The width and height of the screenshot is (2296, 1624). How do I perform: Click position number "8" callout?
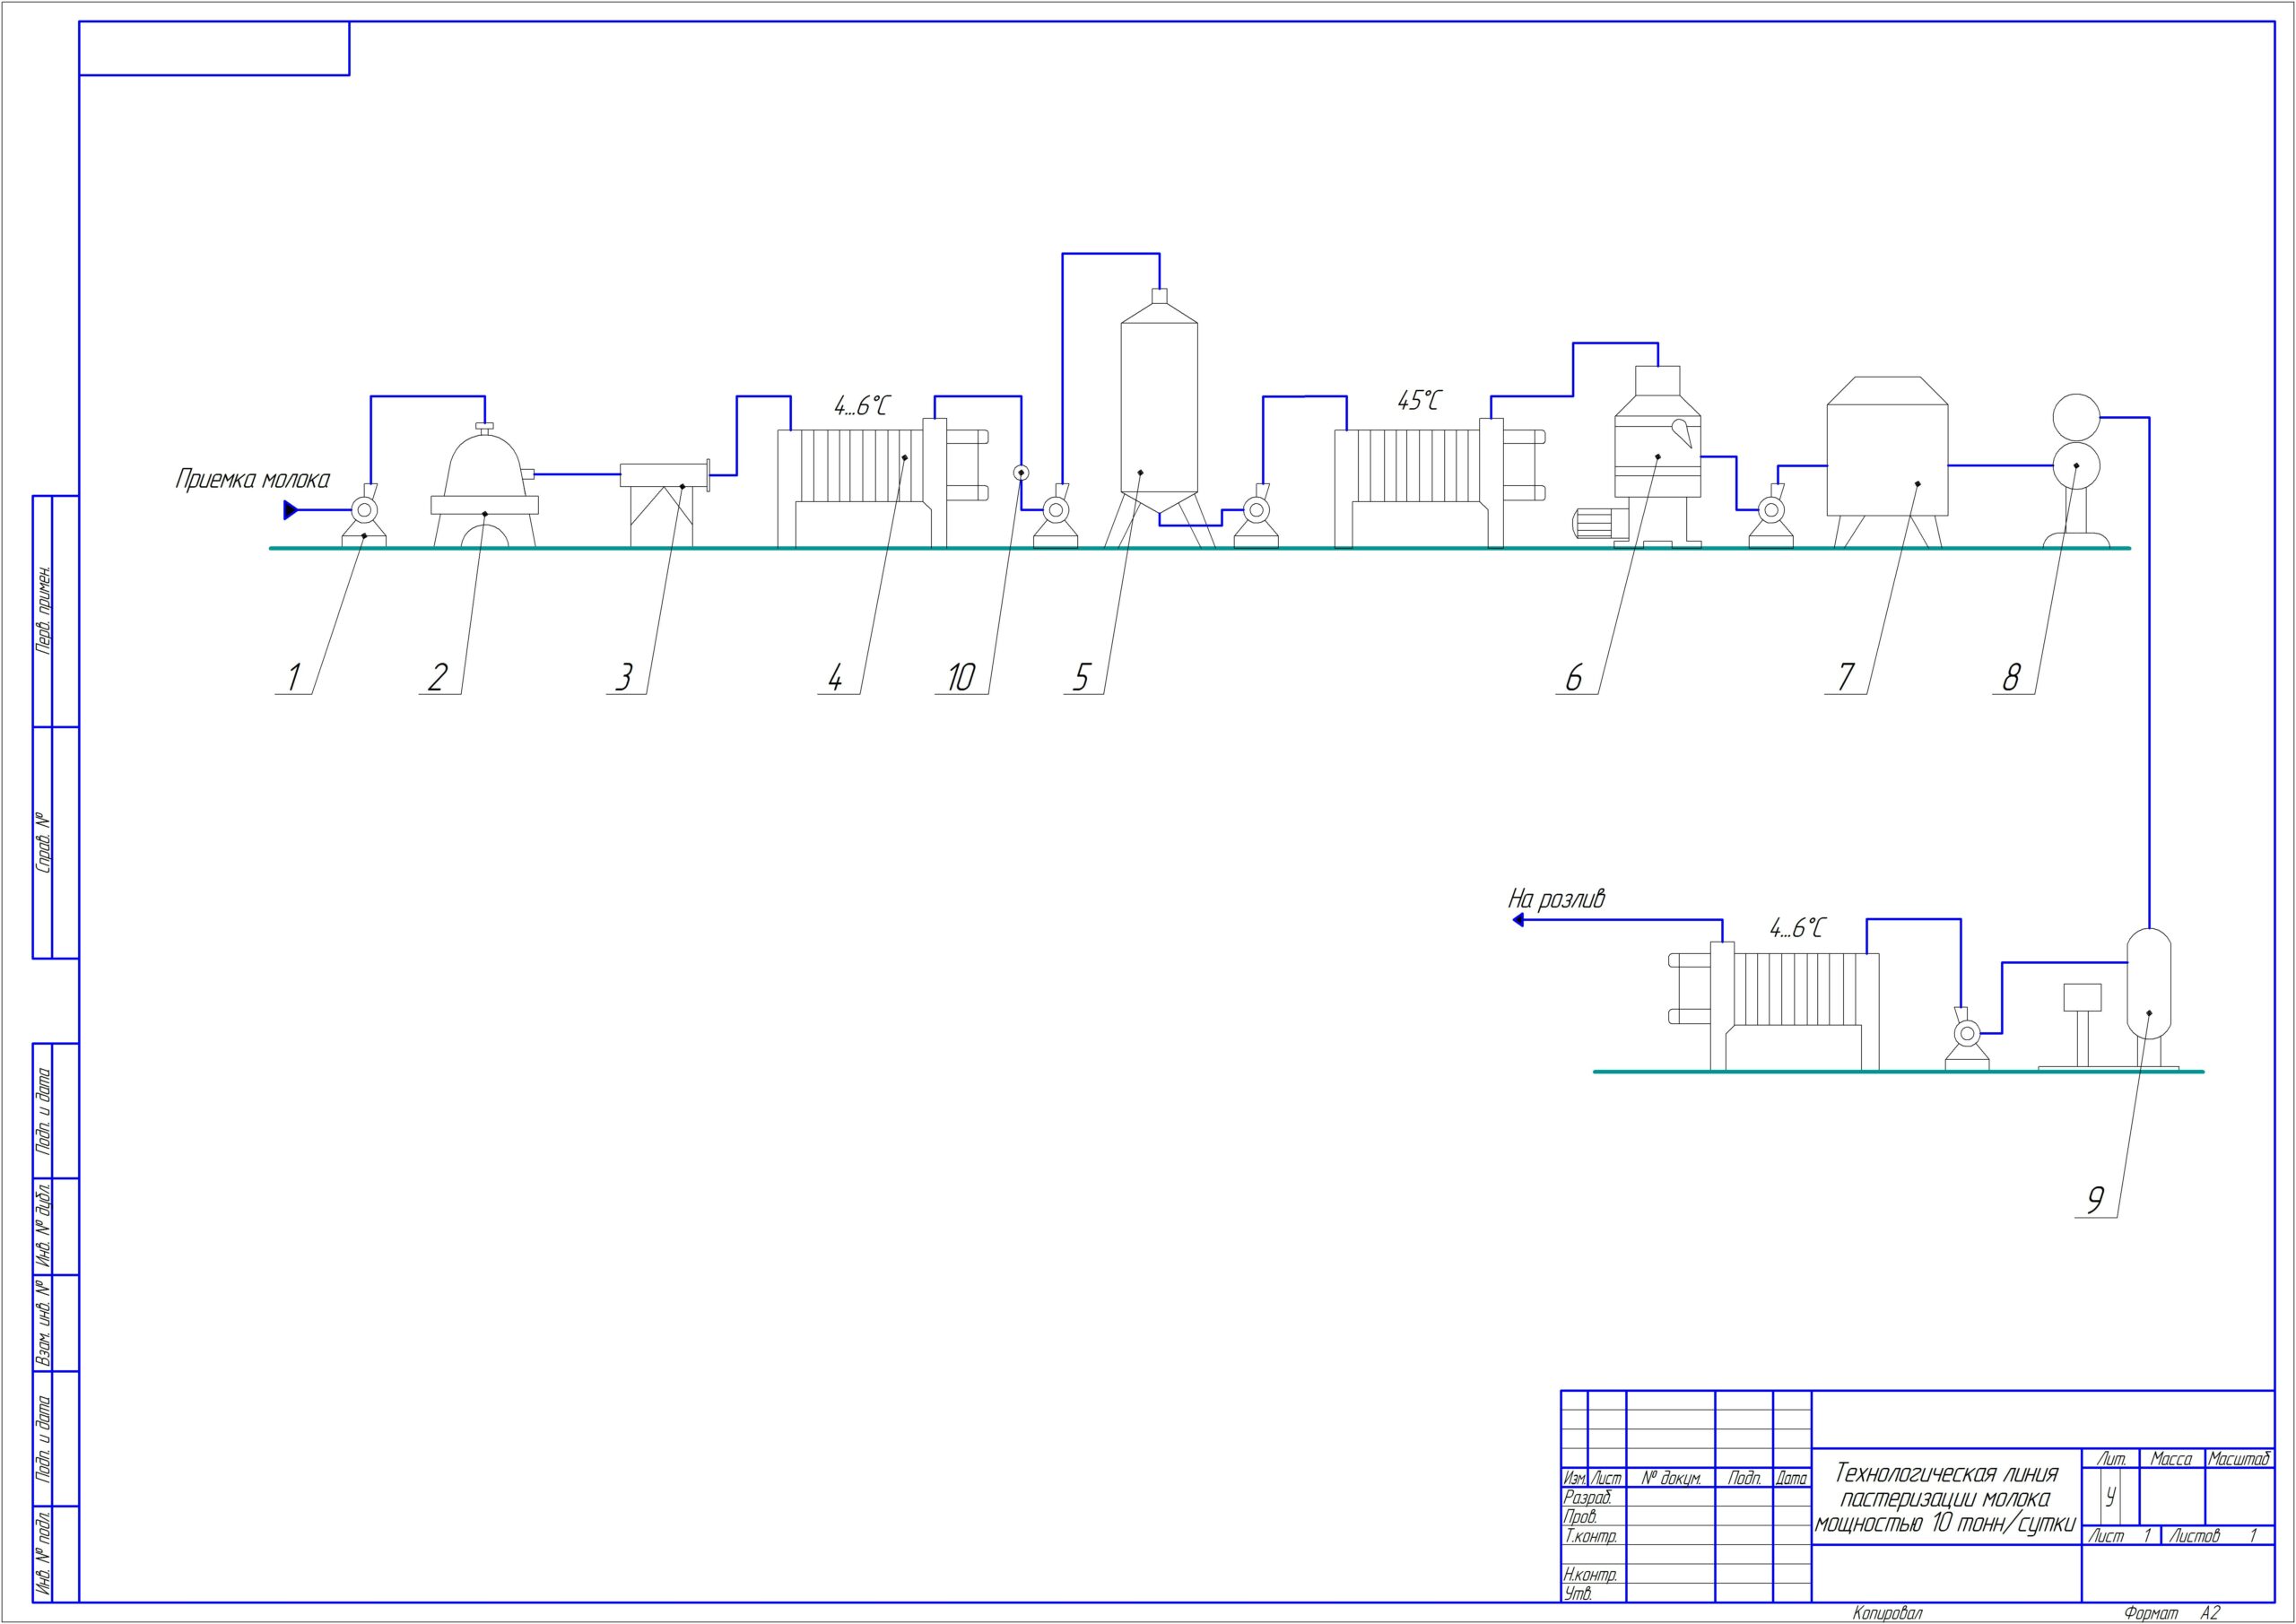(2011, 678)
